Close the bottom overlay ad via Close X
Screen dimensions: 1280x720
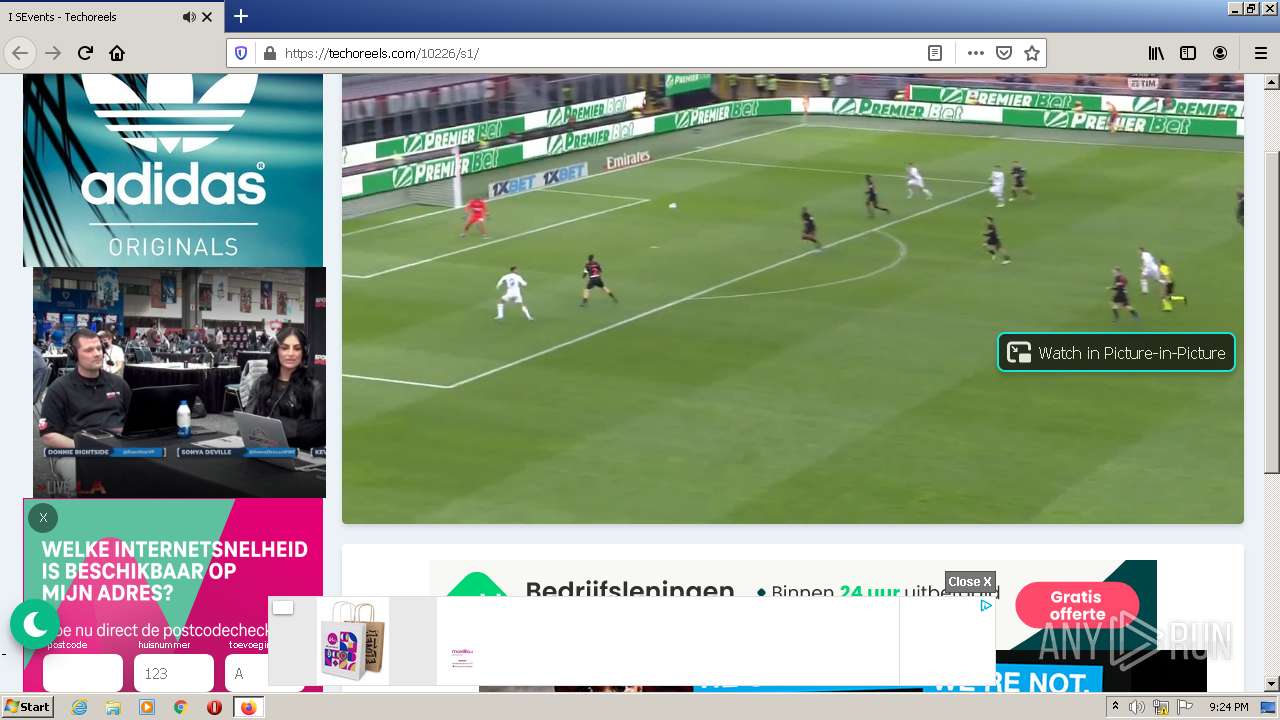point(970,582)
